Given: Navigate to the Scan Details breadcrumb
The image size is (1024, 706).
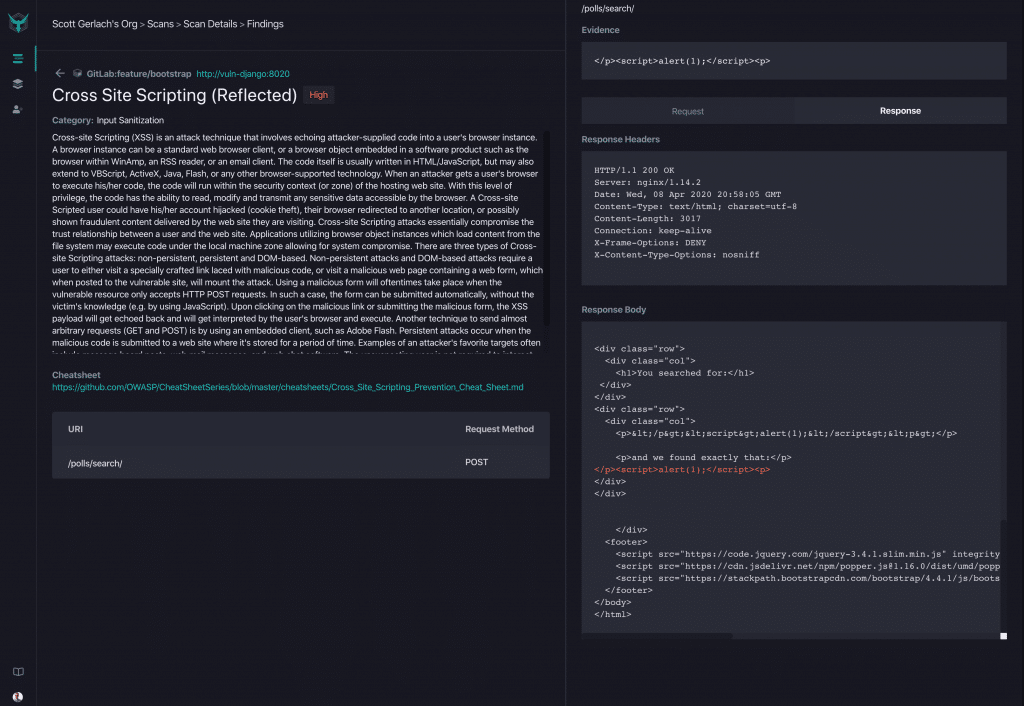Looking at the screenshot, I should coord(210,24).
